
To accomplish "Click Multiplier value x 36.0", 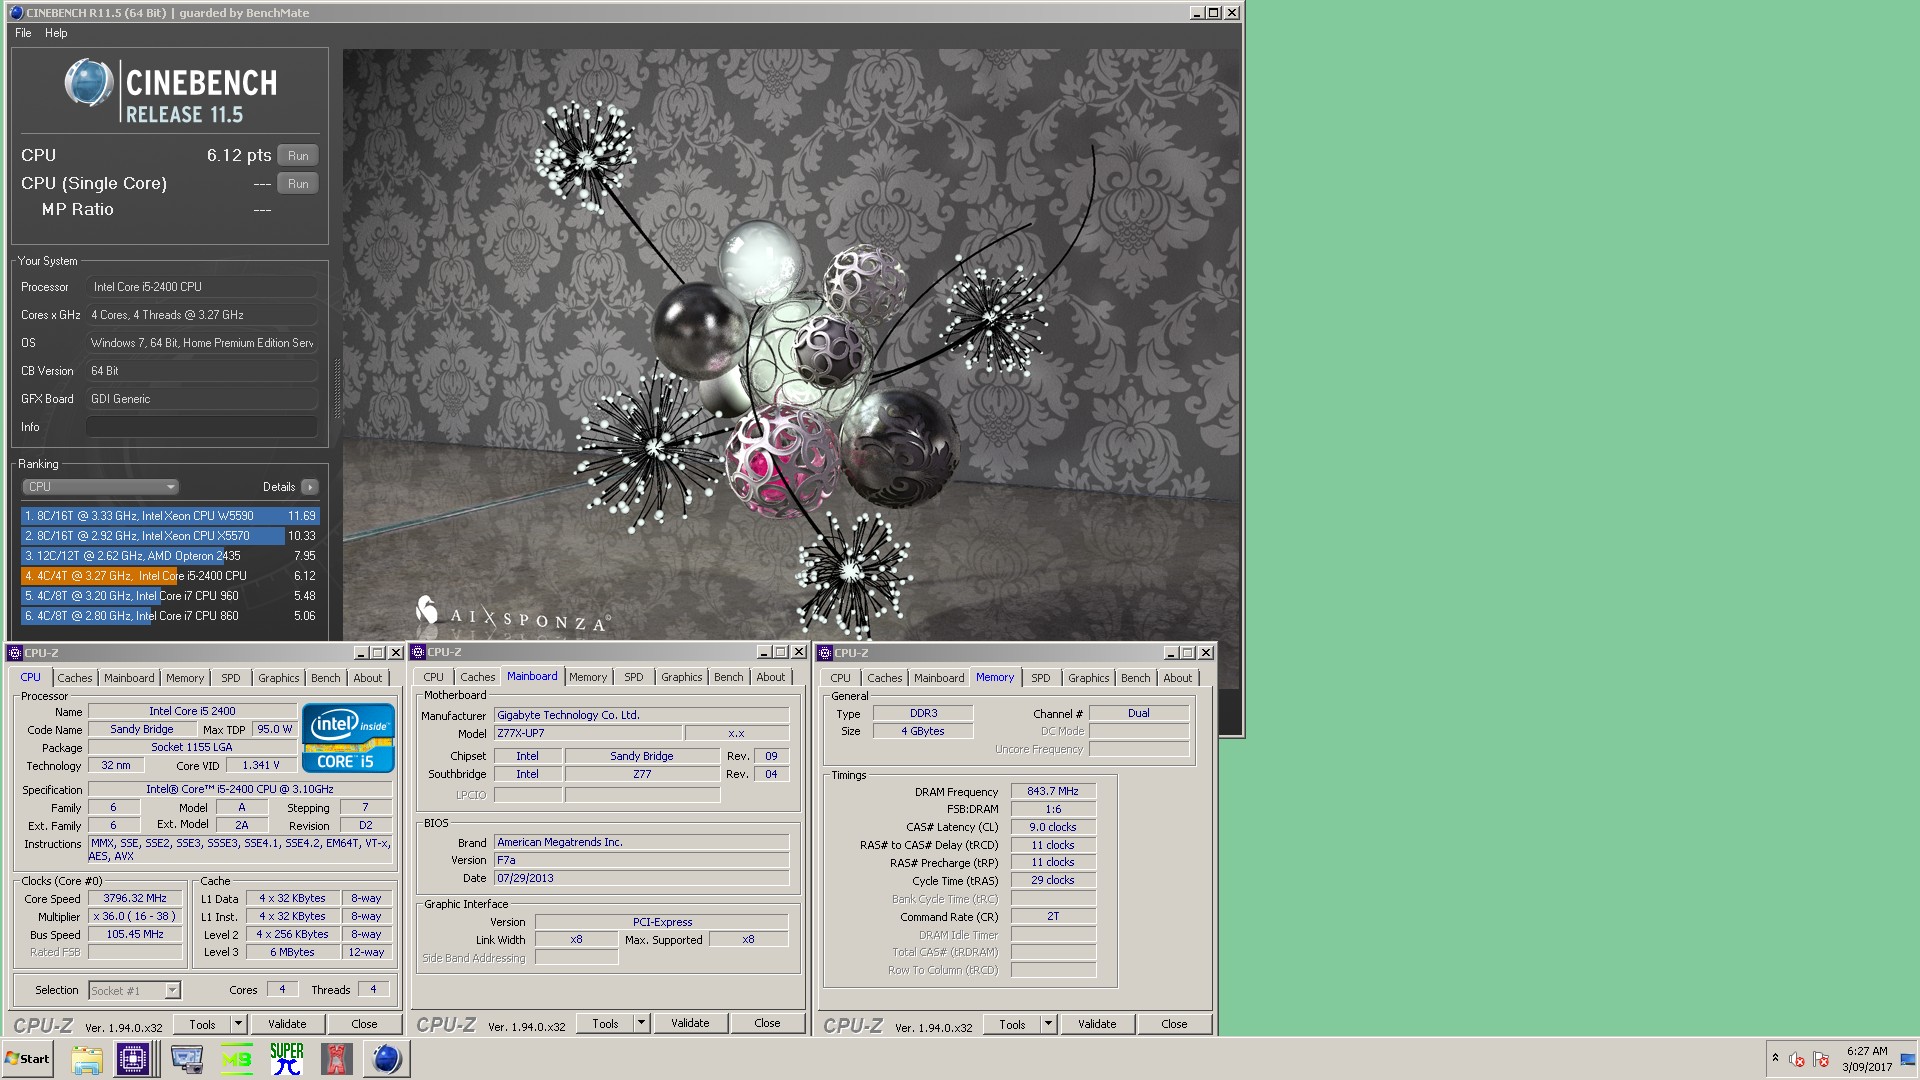I will click(x=135, y=917).
